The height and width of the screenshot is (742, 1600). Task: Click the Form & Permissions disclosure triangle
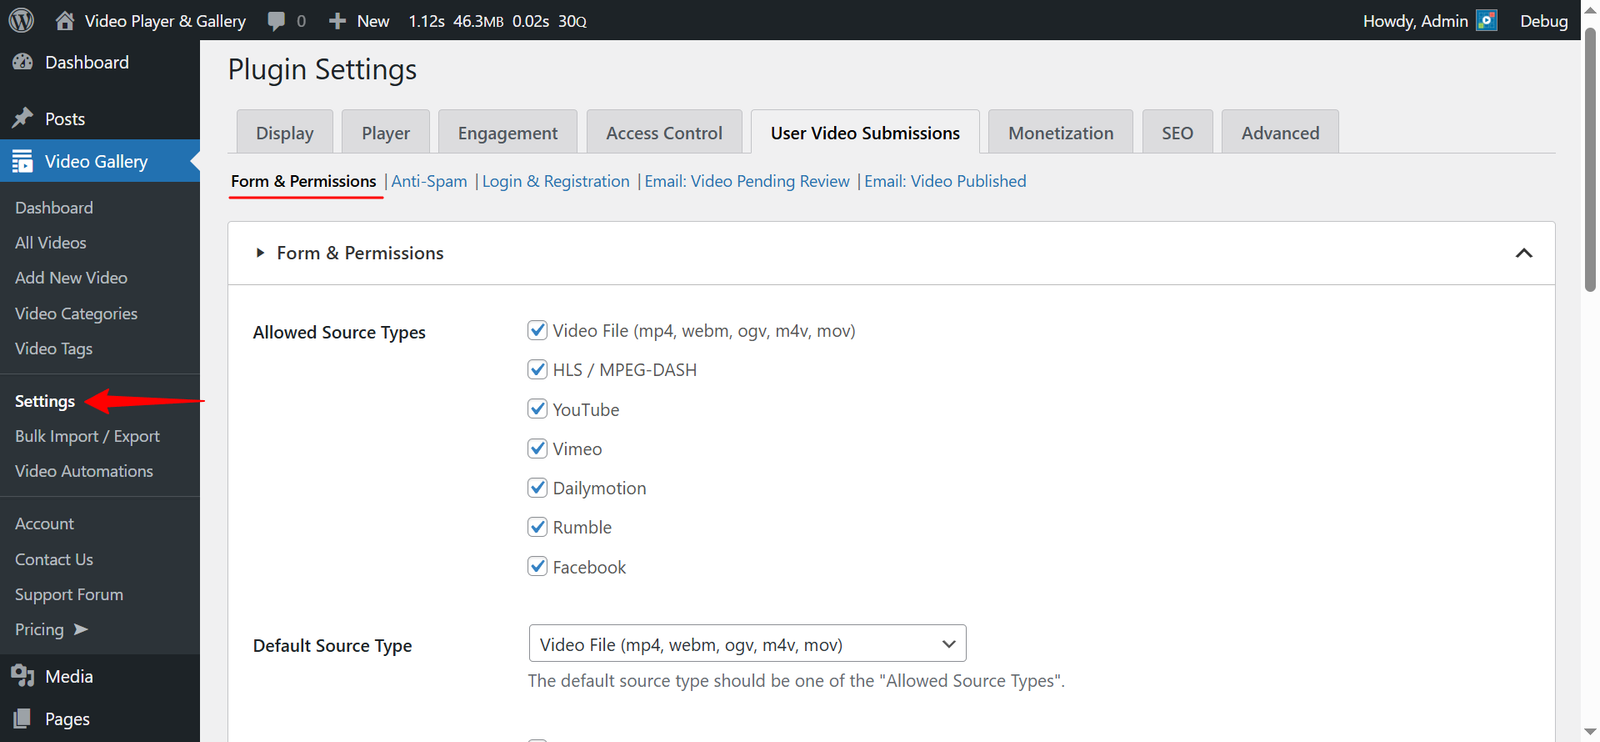(x=260, y=253)
